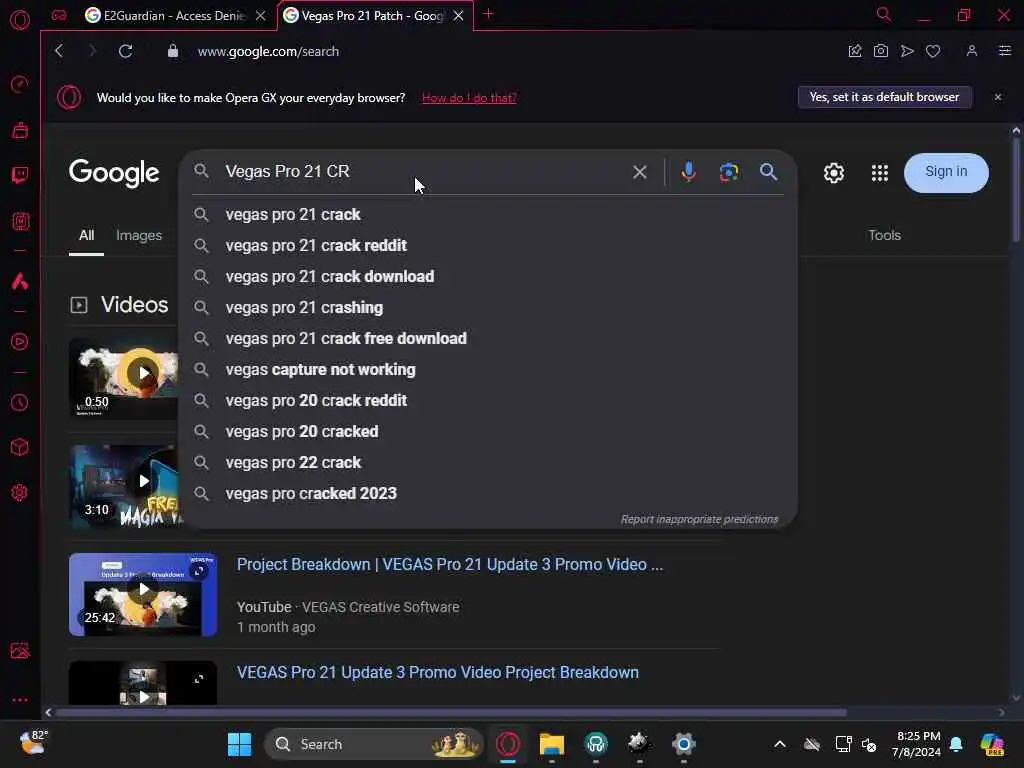Click the horizontal page scrollbar

pos(451,712)
